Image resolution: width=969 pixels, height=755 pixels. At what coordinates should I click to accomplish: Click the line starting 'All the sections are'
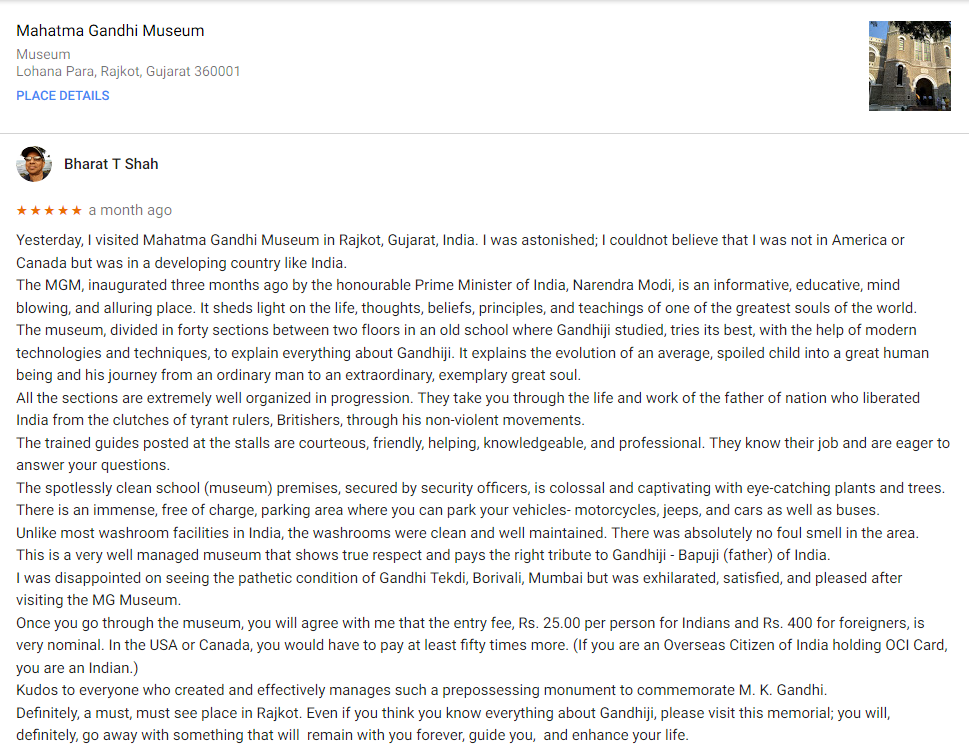pyautogui.click(x=467, y=398)
